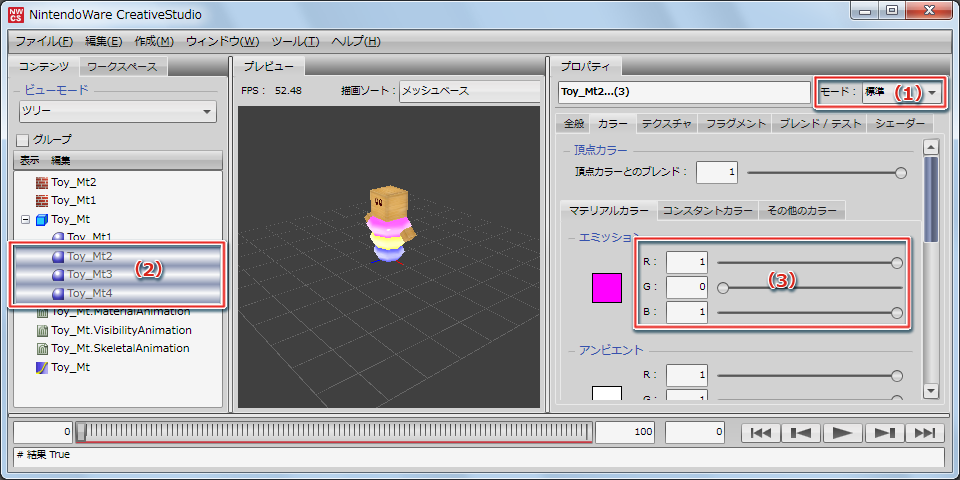960x480 pixels.
Task: Click the Toy_Mt.SkeletalAnimation item icon
Action: 42,349
